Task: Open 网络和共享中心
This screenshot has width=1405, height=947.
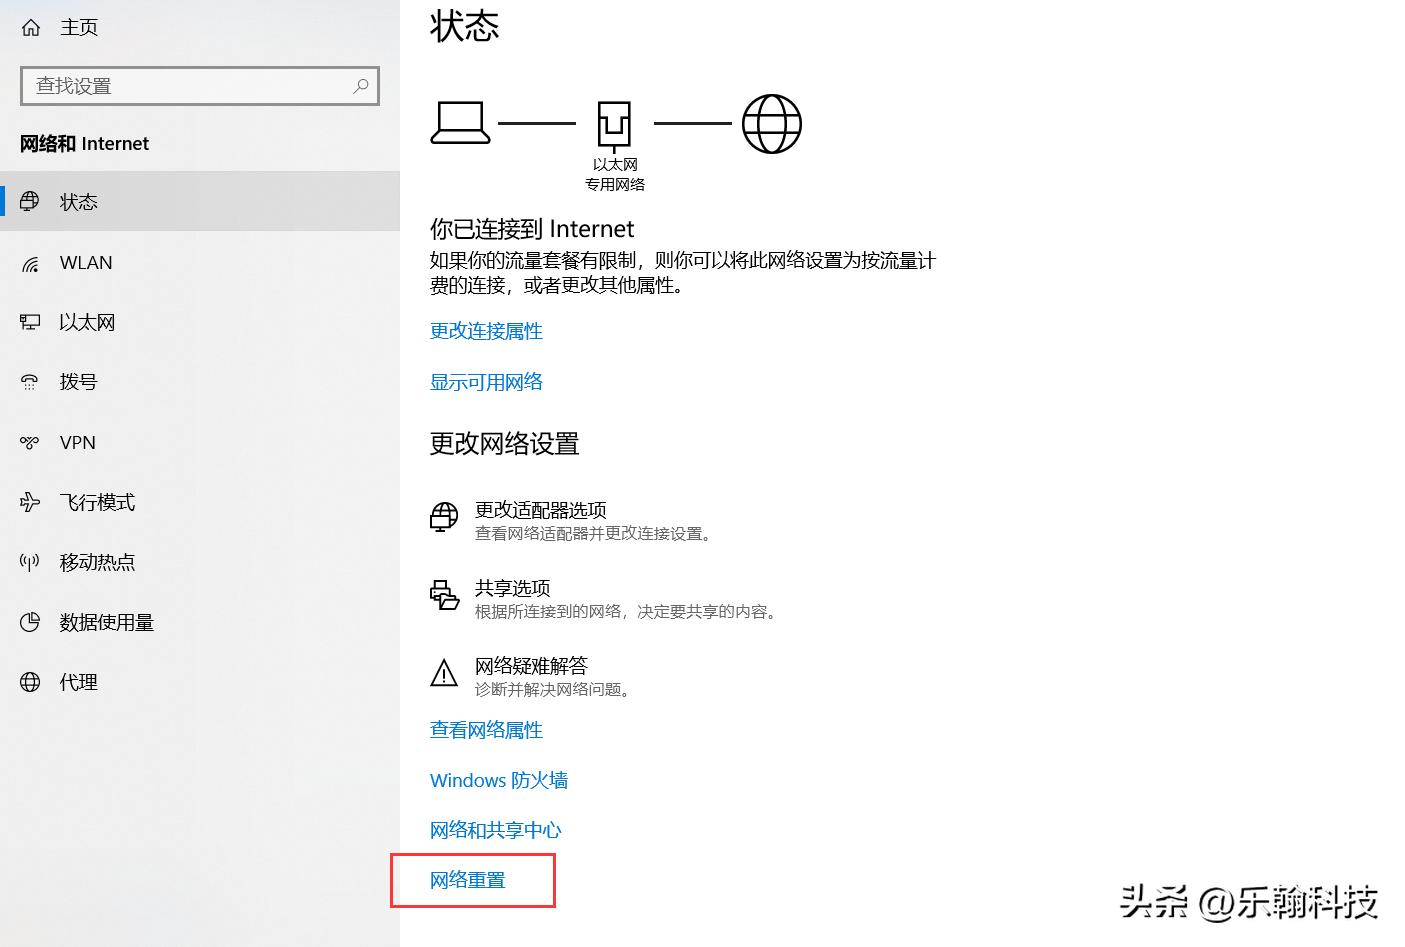Action: click(x=495, y=829)
